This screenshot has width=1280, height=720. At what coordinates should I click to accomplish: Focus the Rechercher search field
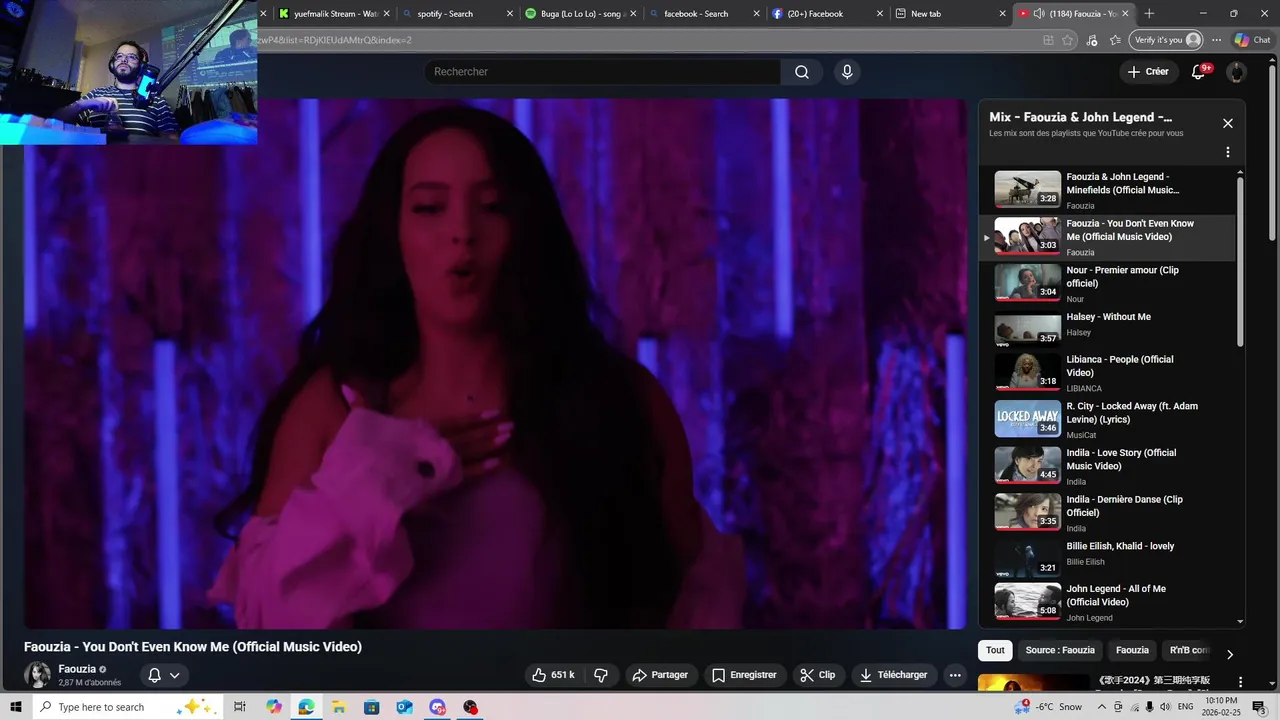click(x=603, y=72)
